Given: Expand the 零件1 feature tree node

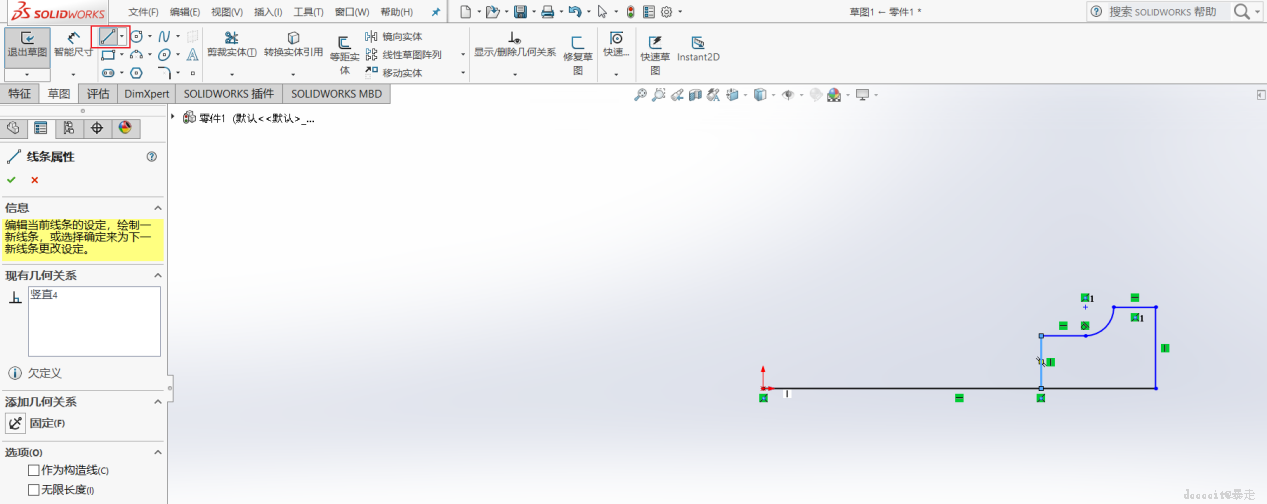Looking at the screenshot, I should (x=174, y=118).
